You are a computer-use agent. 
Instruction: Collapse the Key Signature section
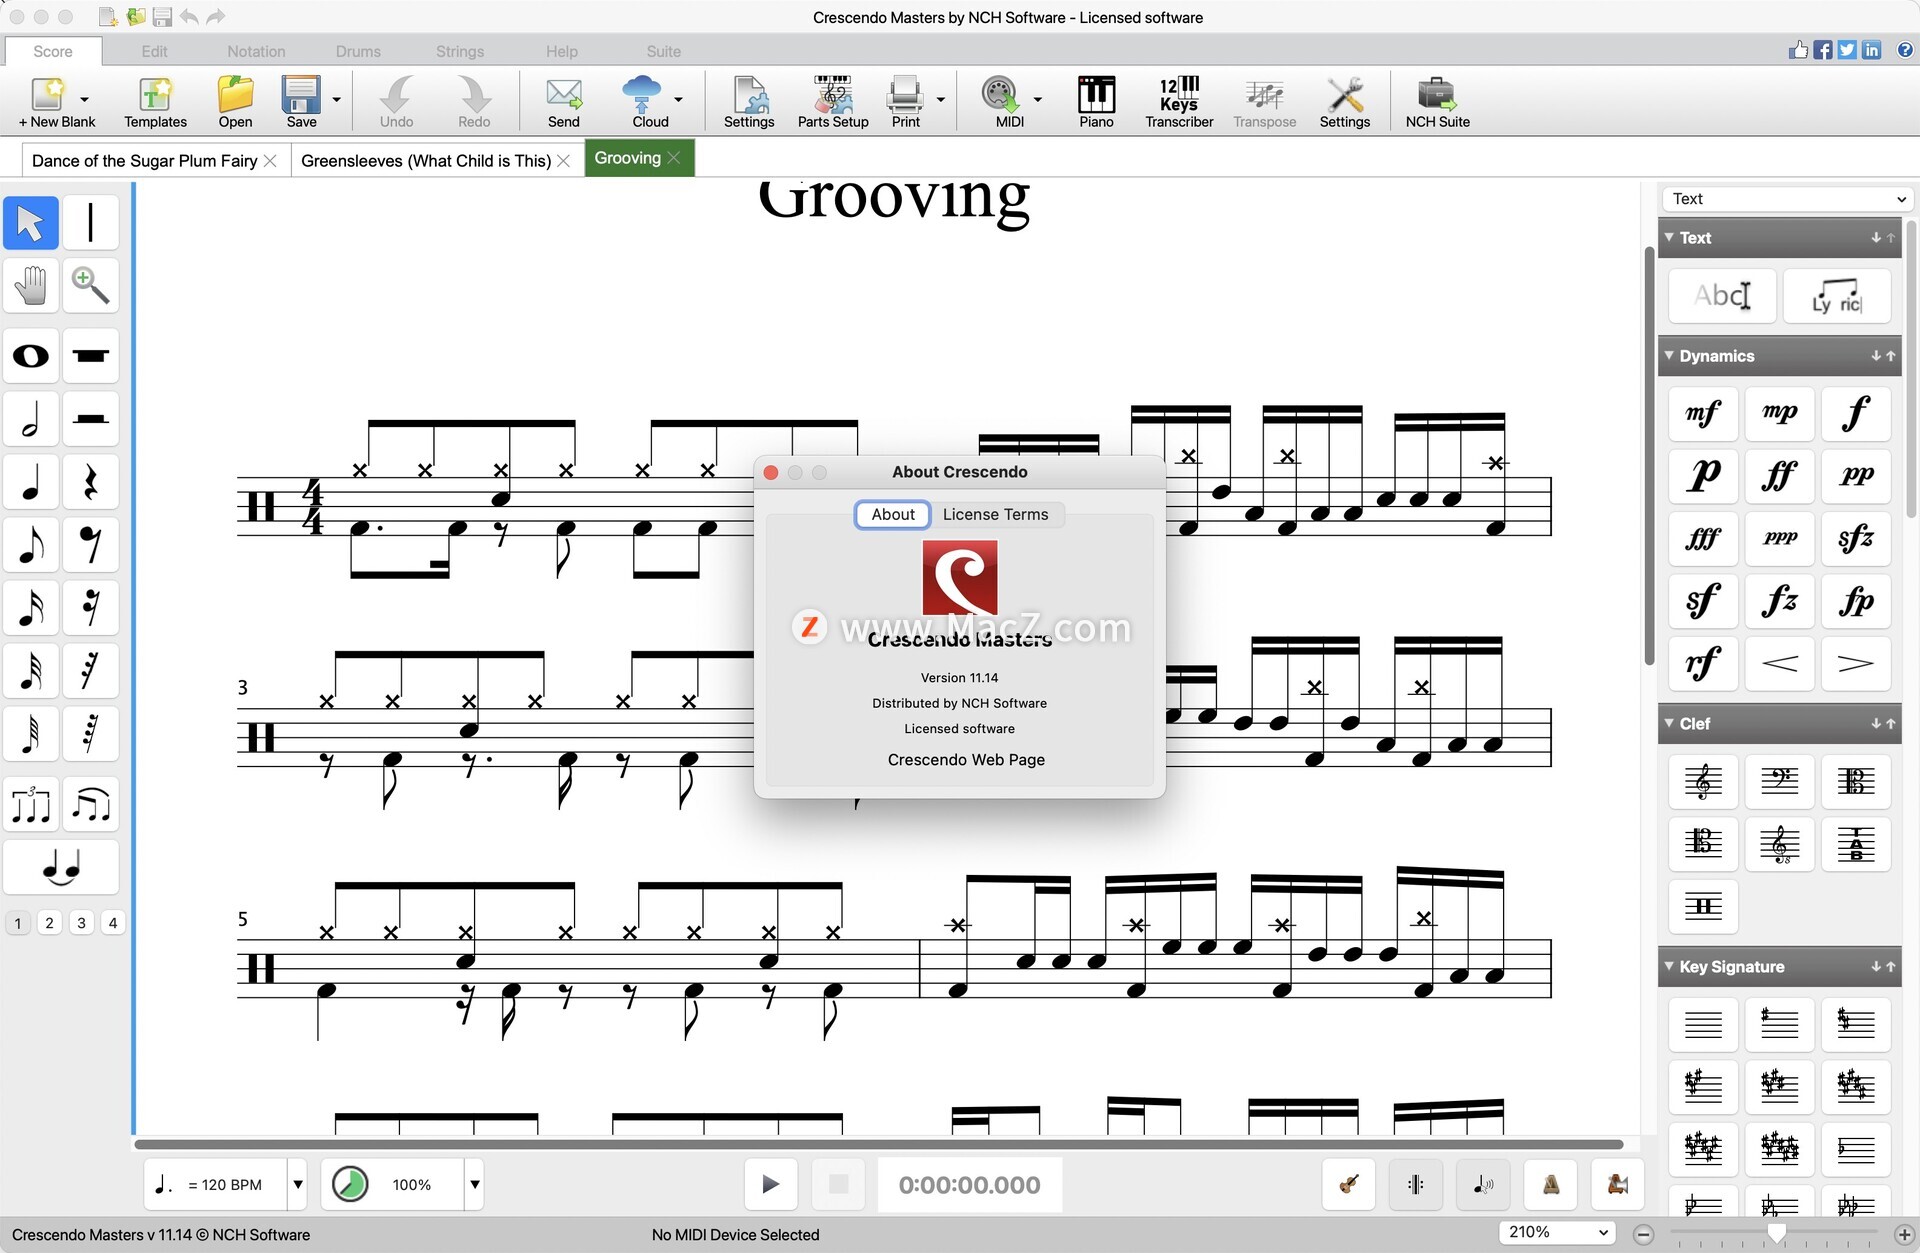[x=1669, y=966]
